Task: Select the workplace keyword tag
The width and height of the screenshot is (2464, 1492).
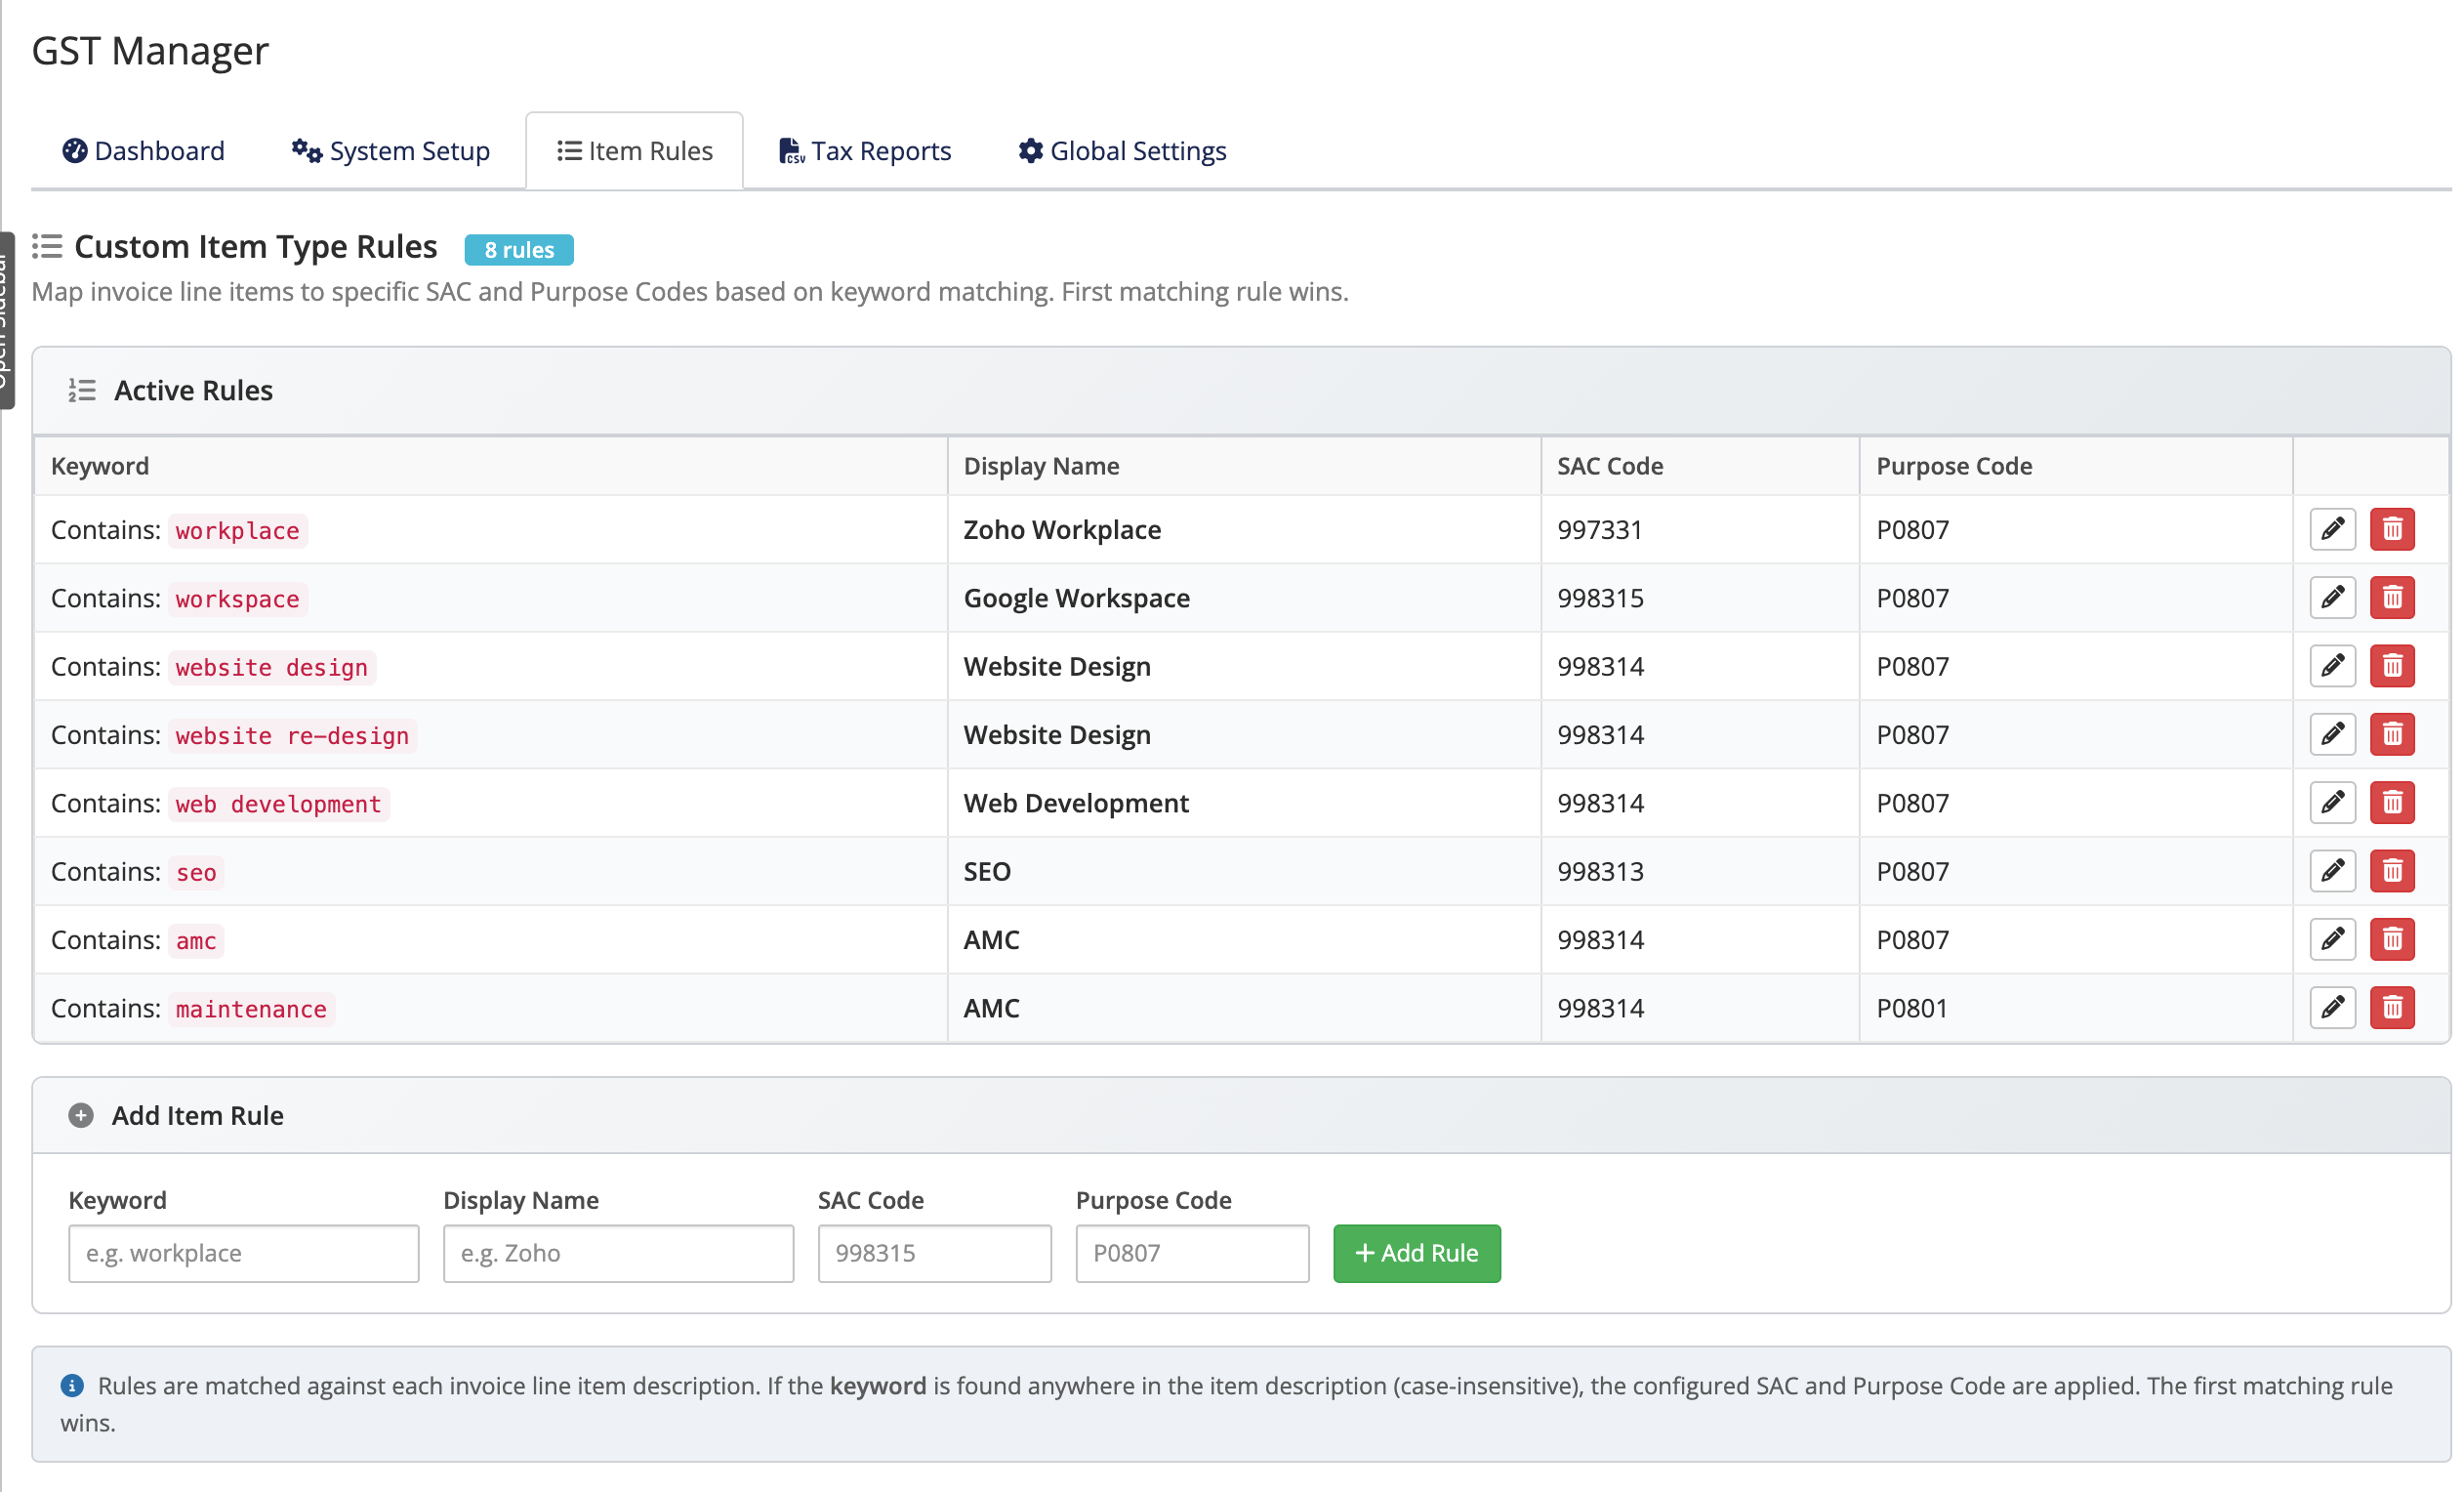Action: [238, 530]
